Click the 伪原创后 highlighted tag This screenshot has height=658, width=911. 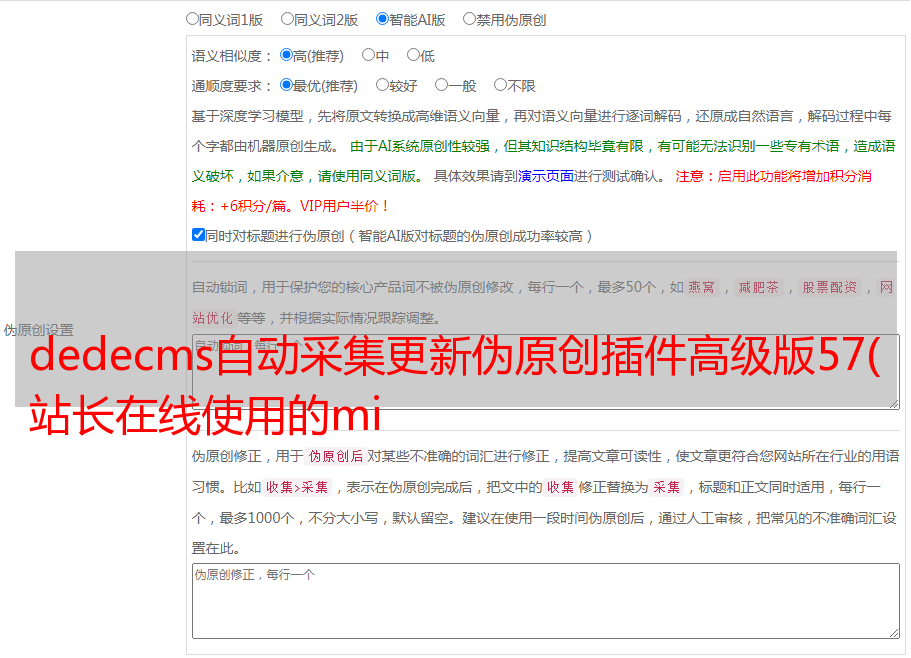[336, 456]
